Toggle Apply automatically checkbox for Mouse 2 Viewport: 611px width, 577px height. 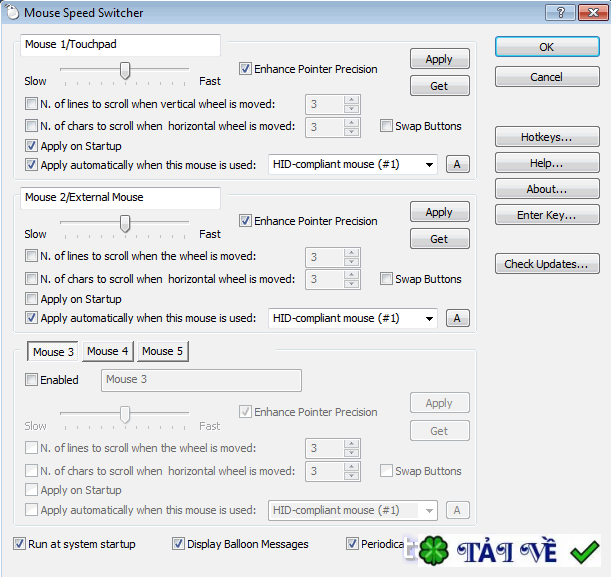point(31,318)
